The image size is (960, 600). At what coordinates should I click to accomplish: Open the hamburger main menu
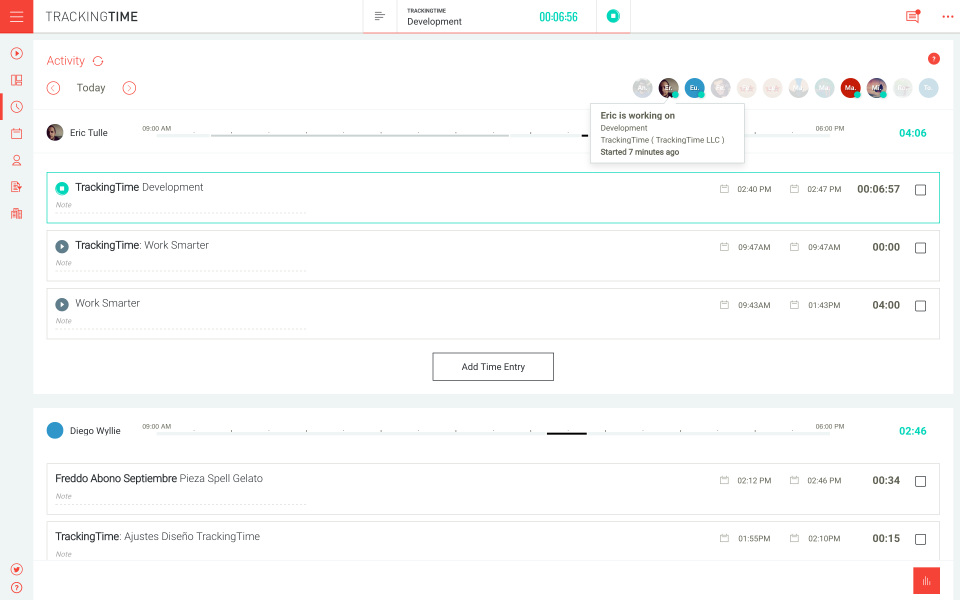click(x=17, y=17)
